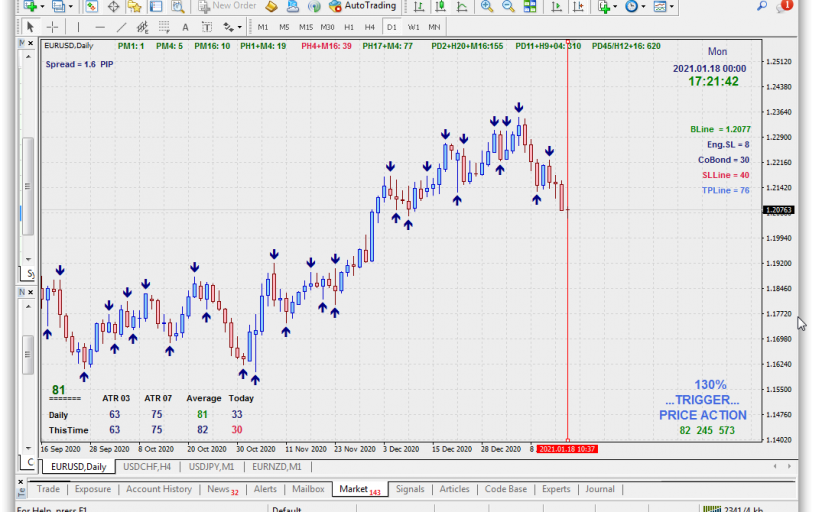This screenshot has width=822, height=512.
Task: Set timeframe to M30
Action: [327, 27]
